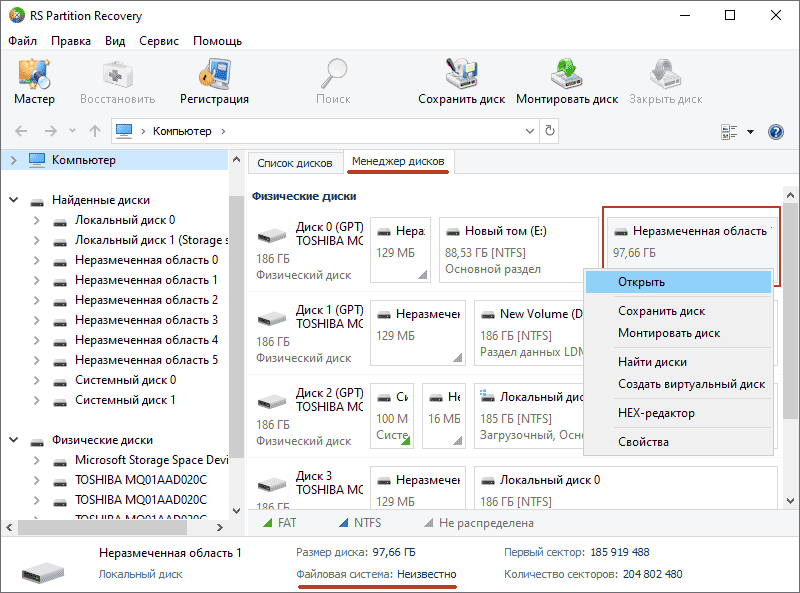
Task: Refresh the address bar location
Action: click(549, 131)
